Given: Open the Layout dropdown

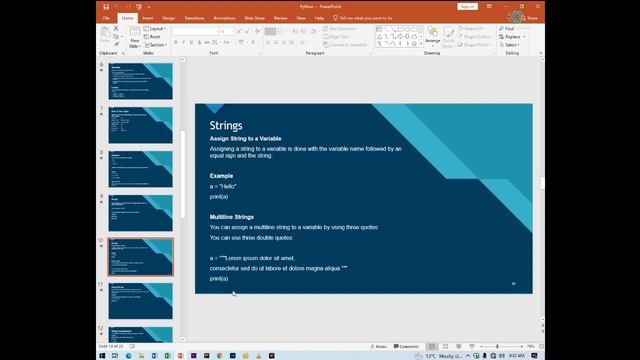Looking at the screenshot, I should [x=155, y=29].
